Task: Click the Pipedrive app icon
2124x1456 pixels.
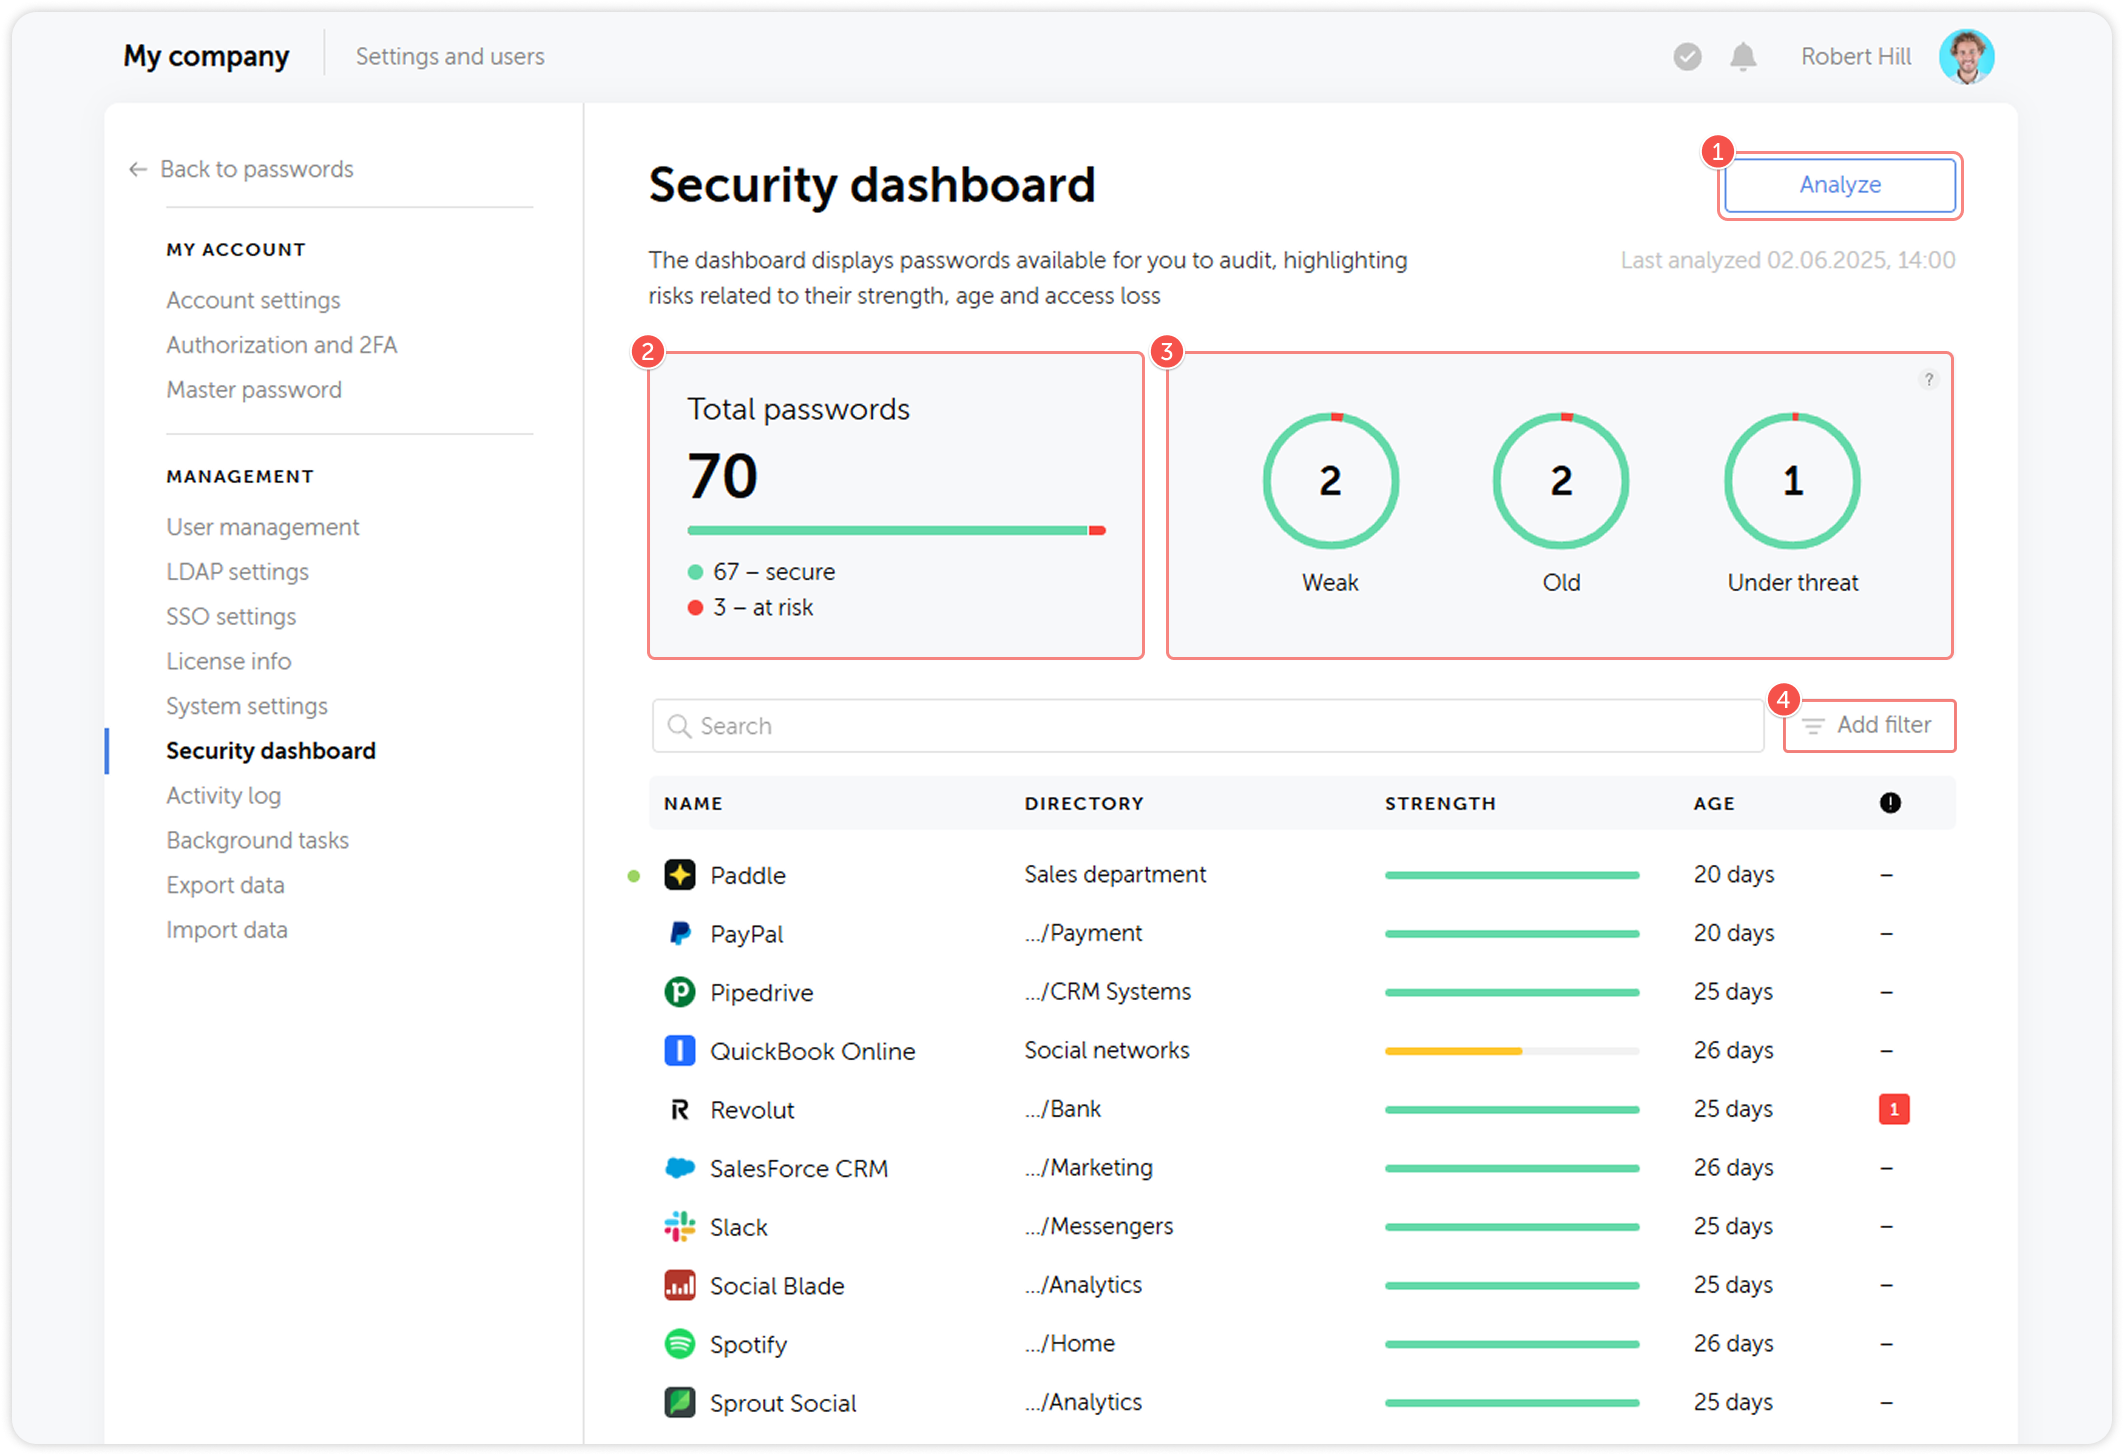Action: point(680,992)
